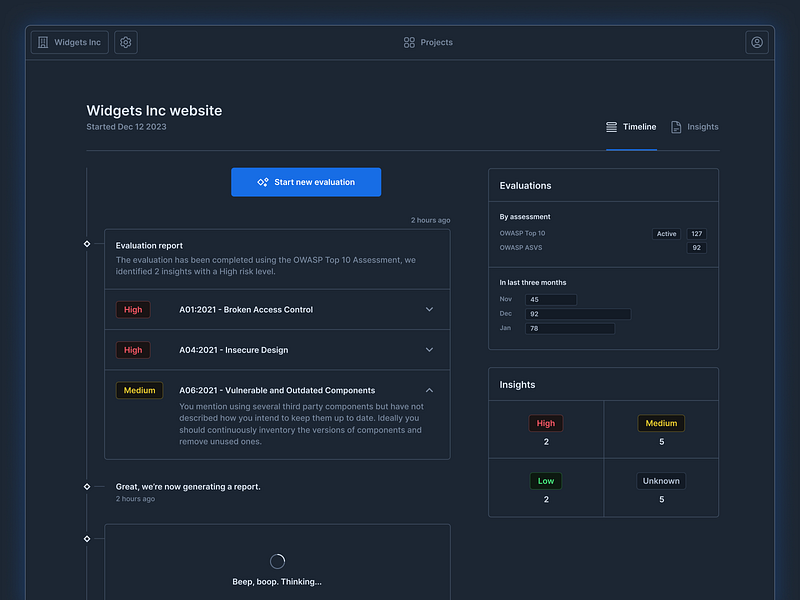
Task: Open the settings gear icon
Action: click(126, 42)
